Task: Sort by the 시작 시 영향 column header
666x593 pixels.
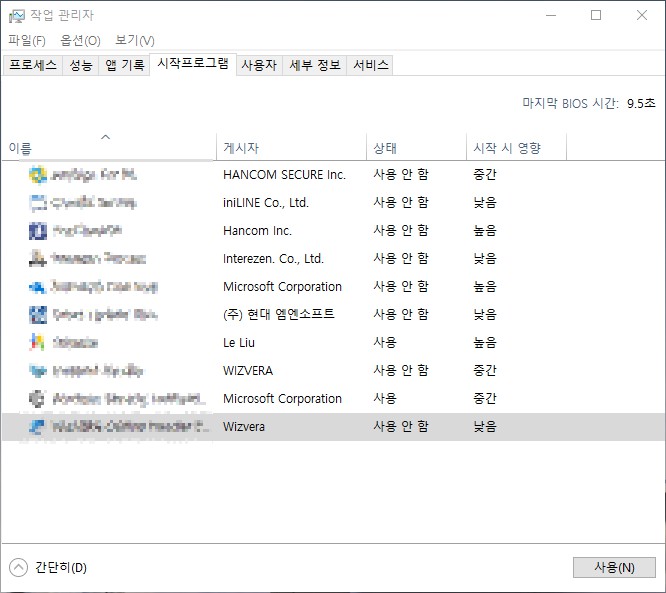Action: (516, 147)
